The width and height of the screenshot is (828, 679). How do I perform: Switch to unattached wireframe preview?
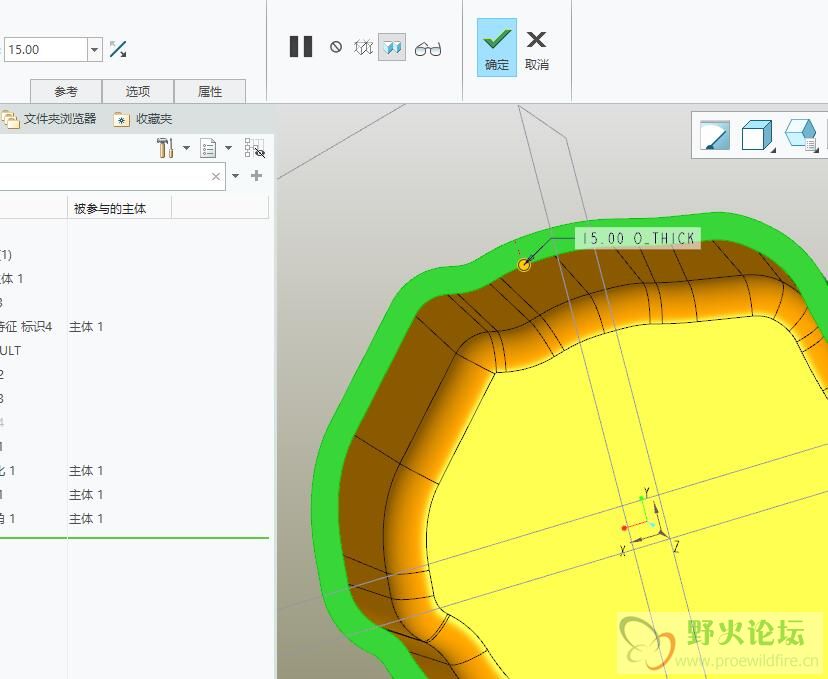pyautogui.click(x=363, y=47)
